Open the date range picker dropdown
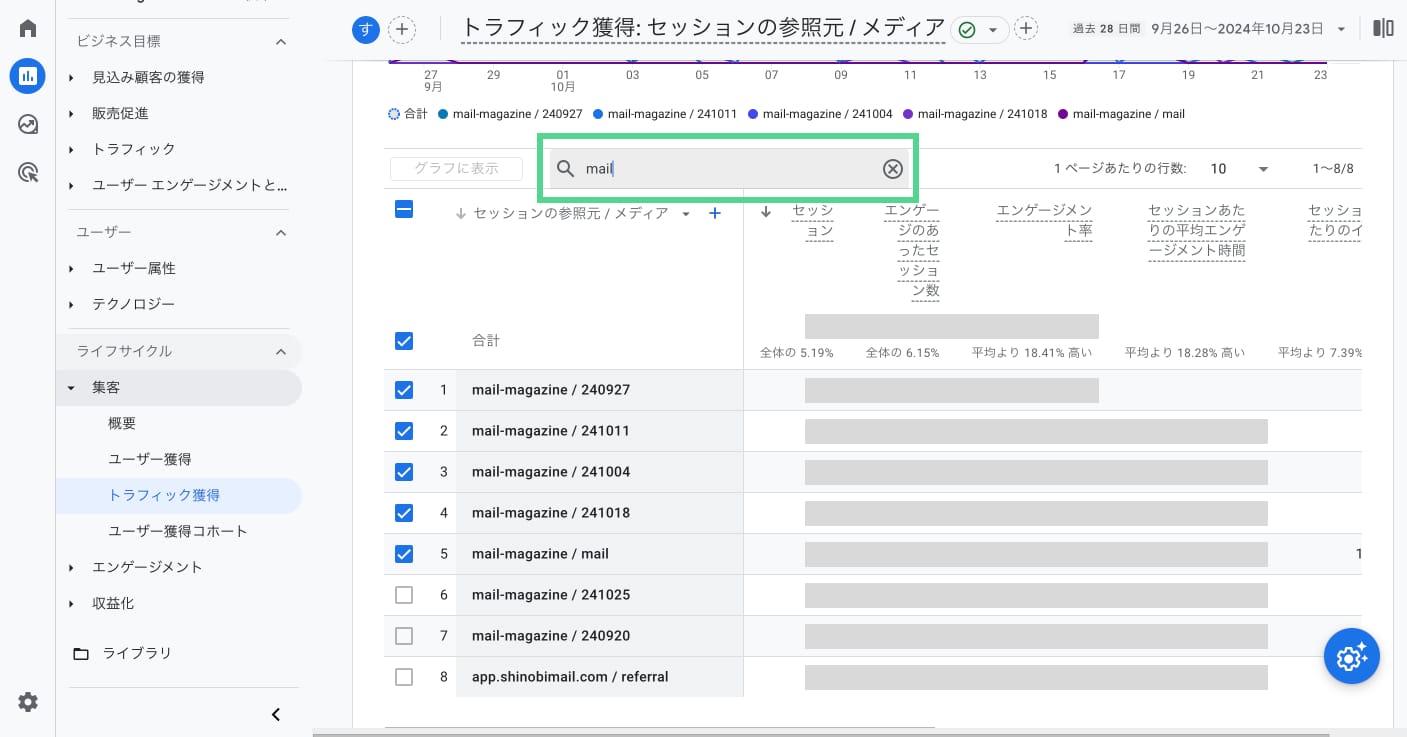 tap(1341, 30)
